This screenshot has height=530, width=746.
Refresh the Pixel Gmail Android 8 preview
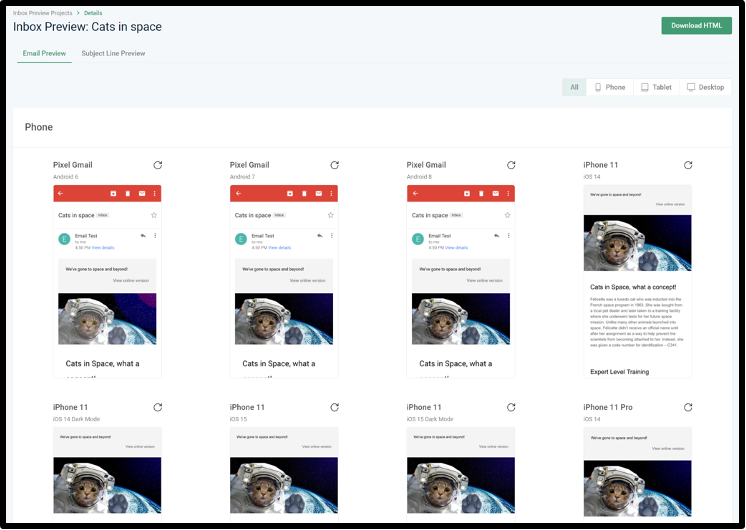pos(511,165)
